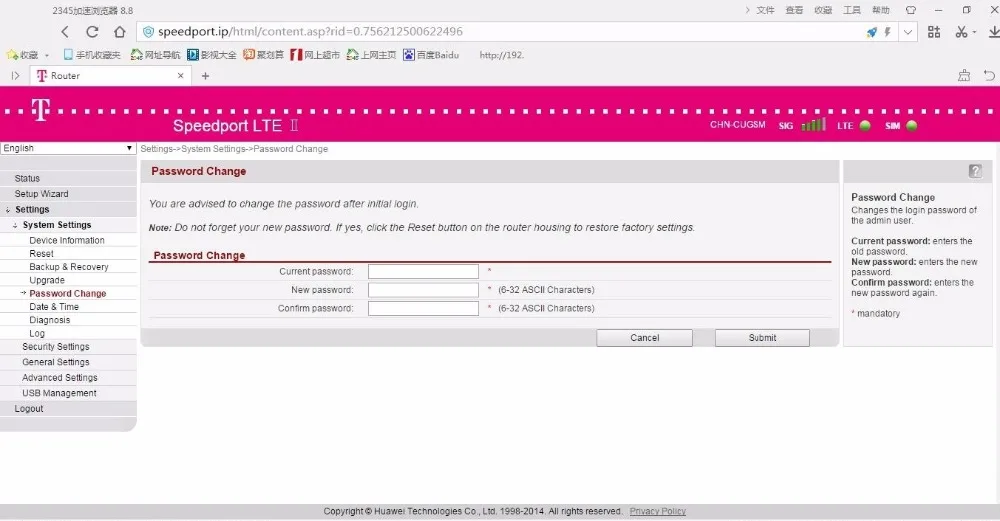Click the skin shirt icon in title bar

[911, 10]
